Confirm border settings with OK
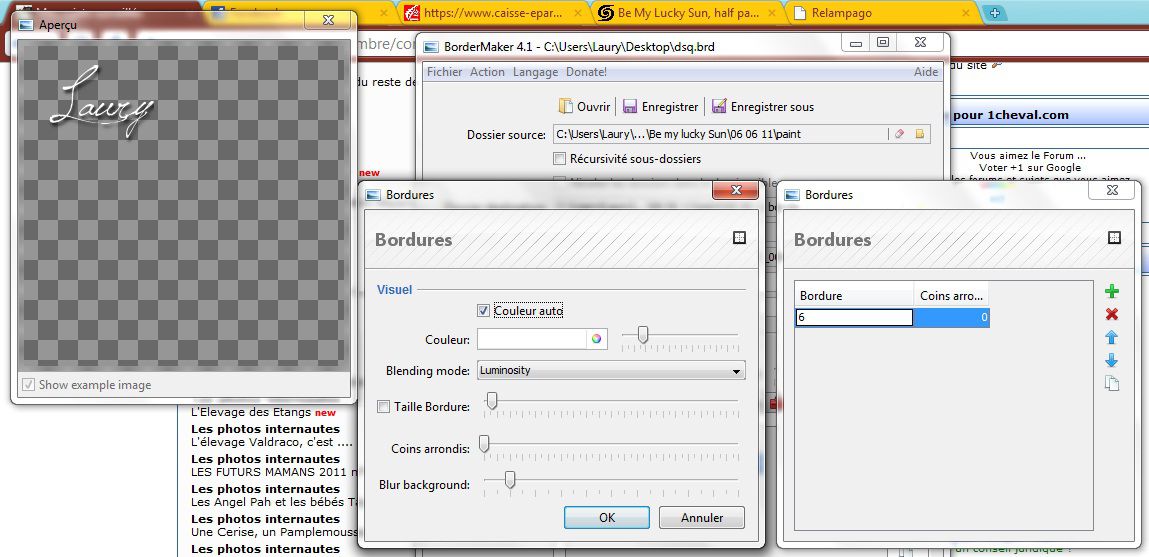 pos(607,518)
